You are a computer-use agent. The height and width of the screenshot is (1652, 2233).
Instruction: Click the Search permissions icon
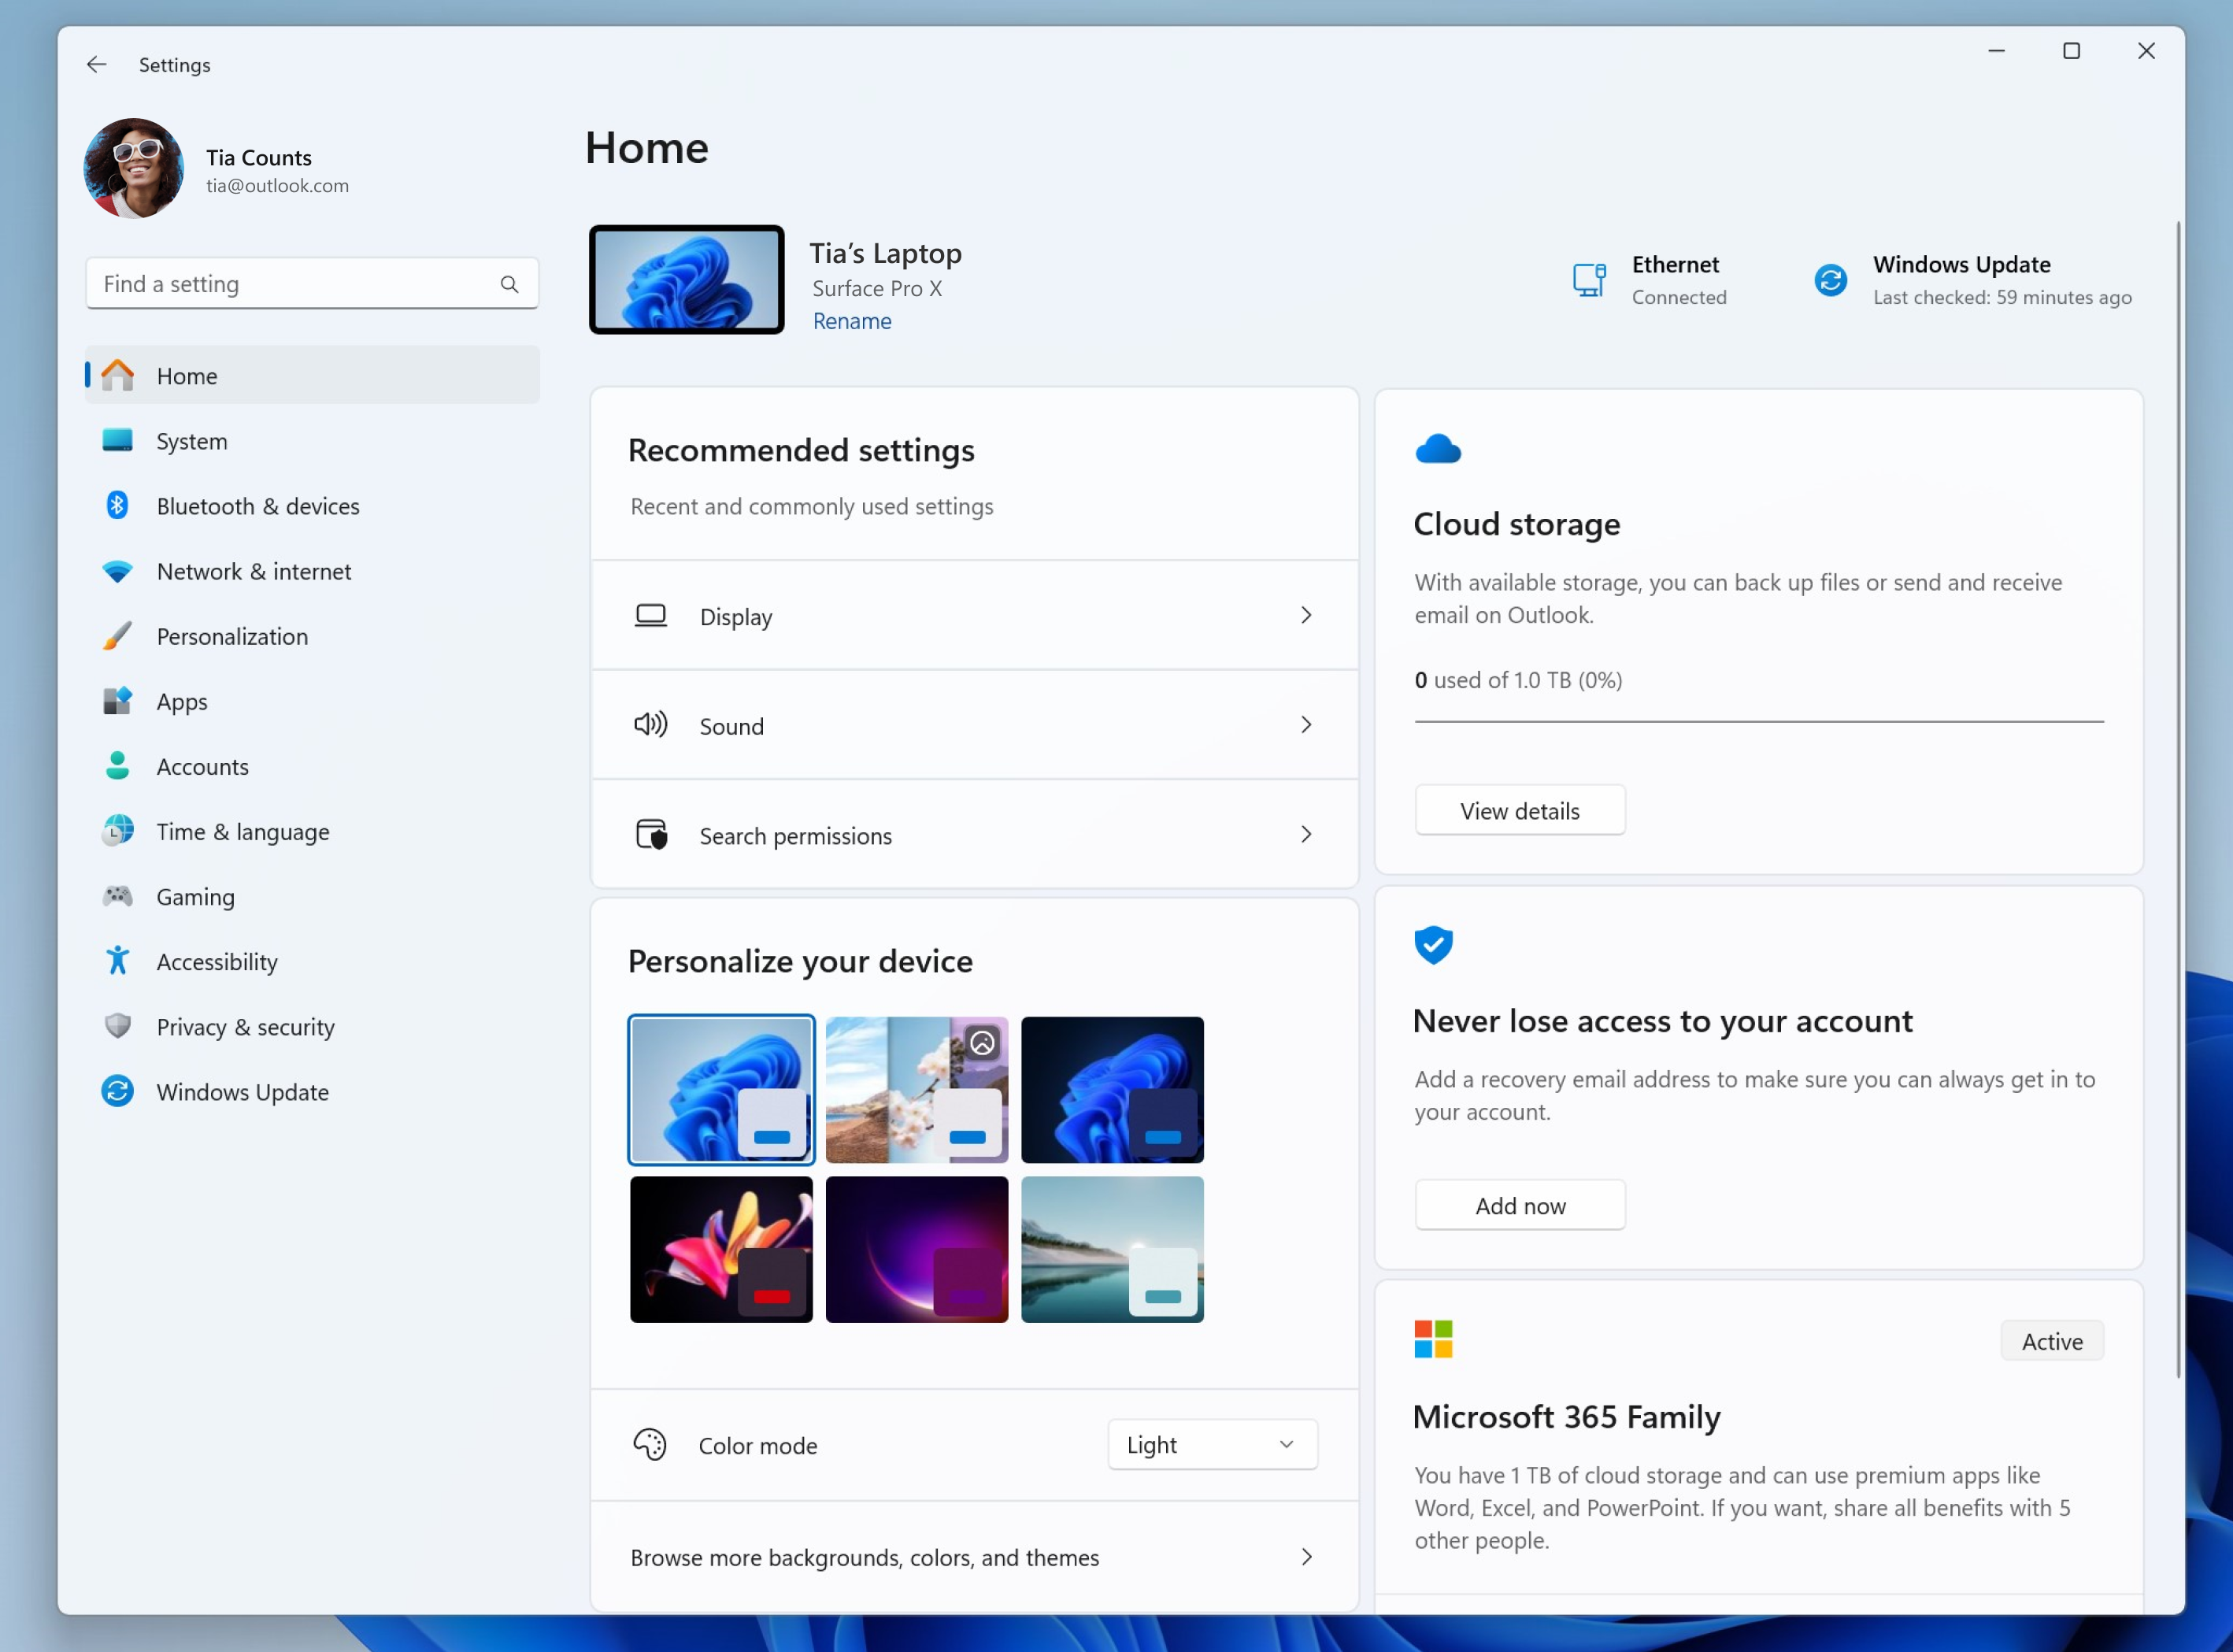(650, 835)
